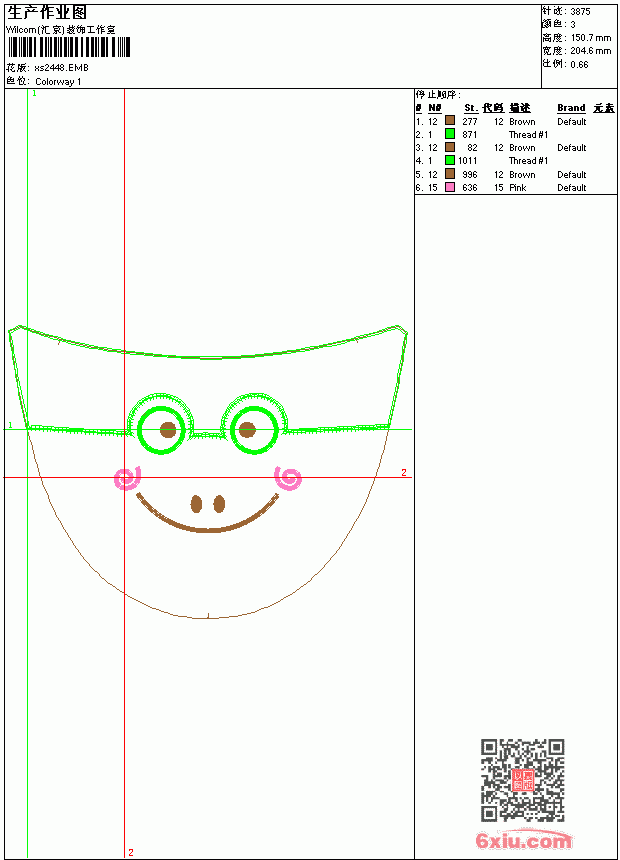Screen dimensions: 620x860
Task: Click the brown swatch in stop row 1
Action: pos(450,120)
